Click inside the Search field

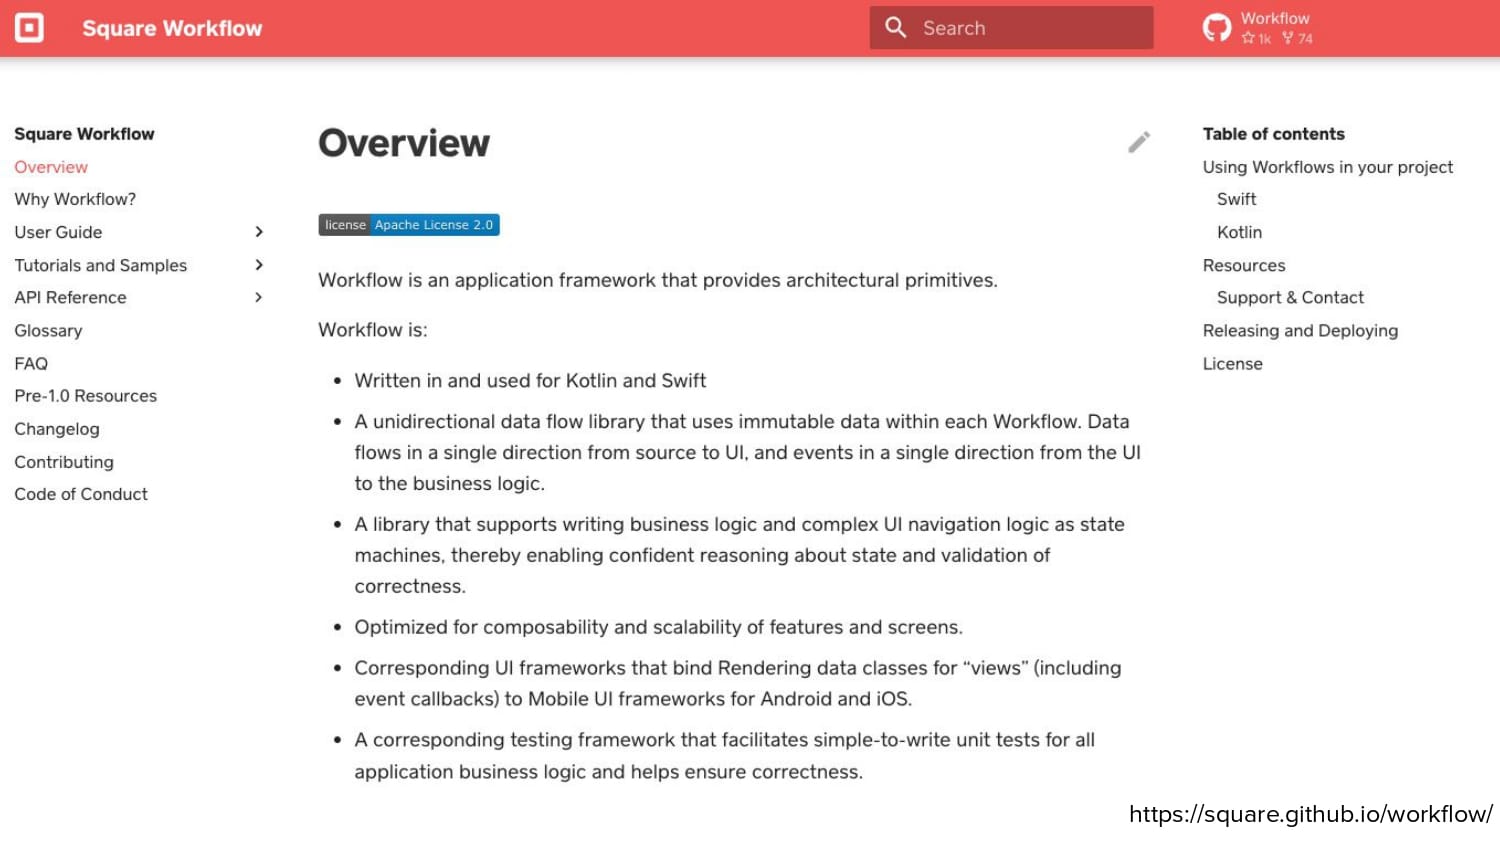[x=1011, y=28]
